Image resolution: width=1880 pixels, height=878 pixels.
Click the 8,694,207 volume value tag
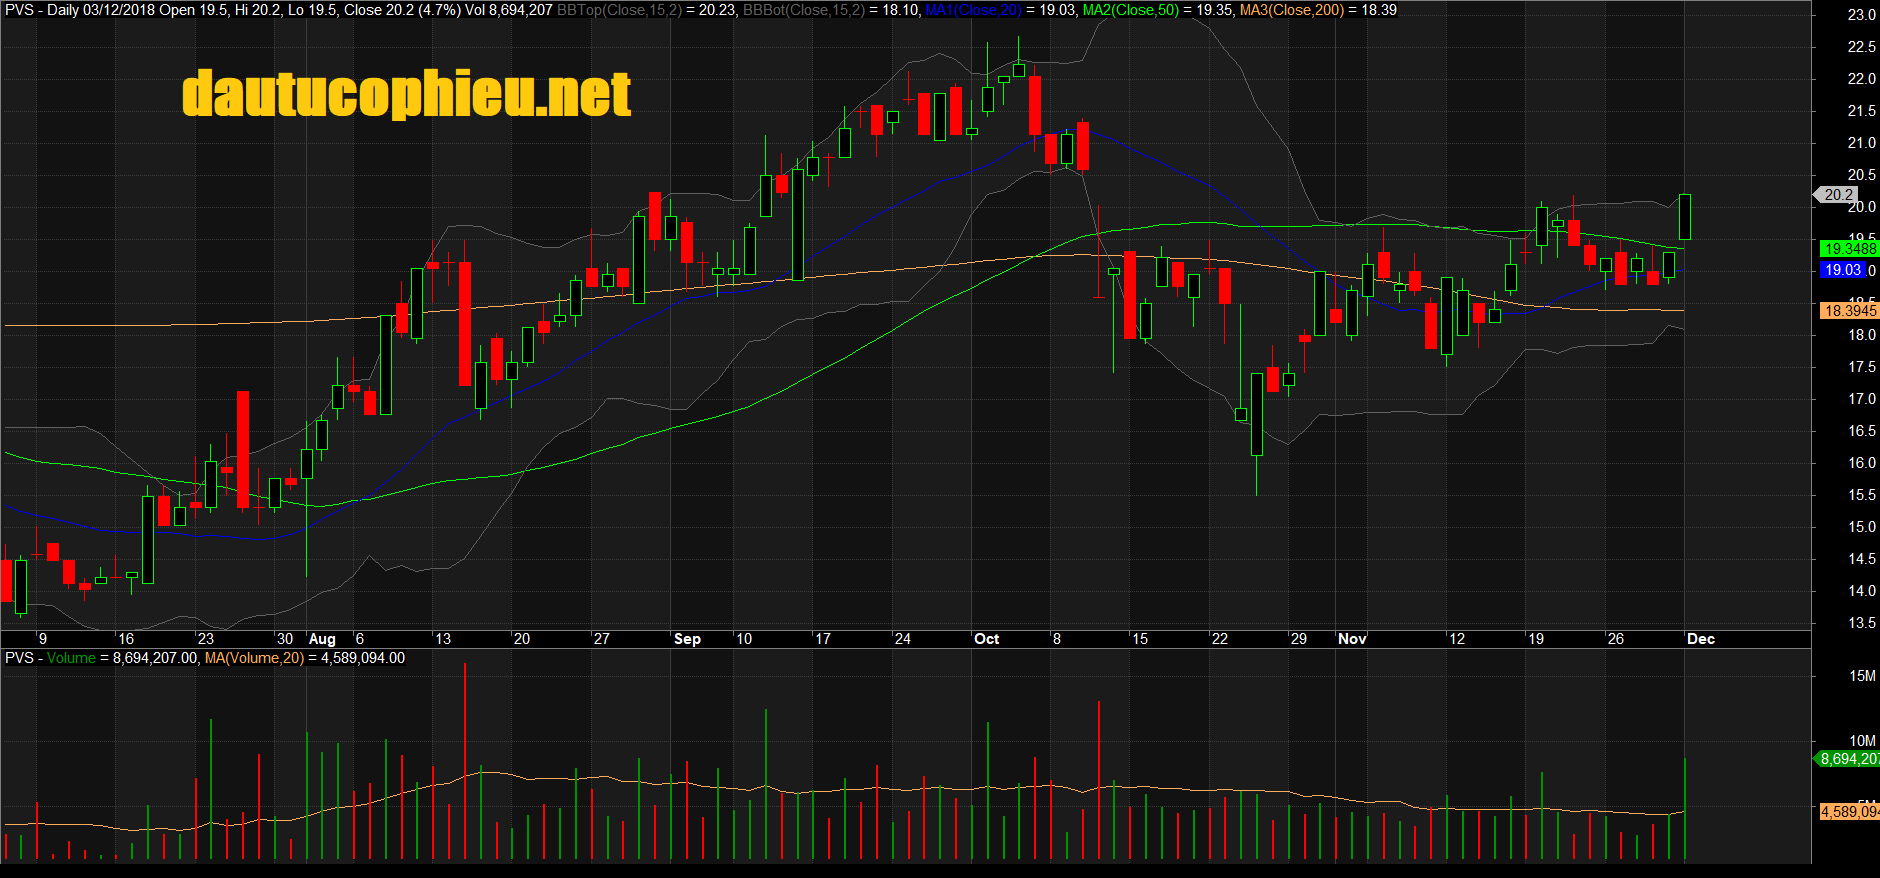click(x=1848, y=759)
